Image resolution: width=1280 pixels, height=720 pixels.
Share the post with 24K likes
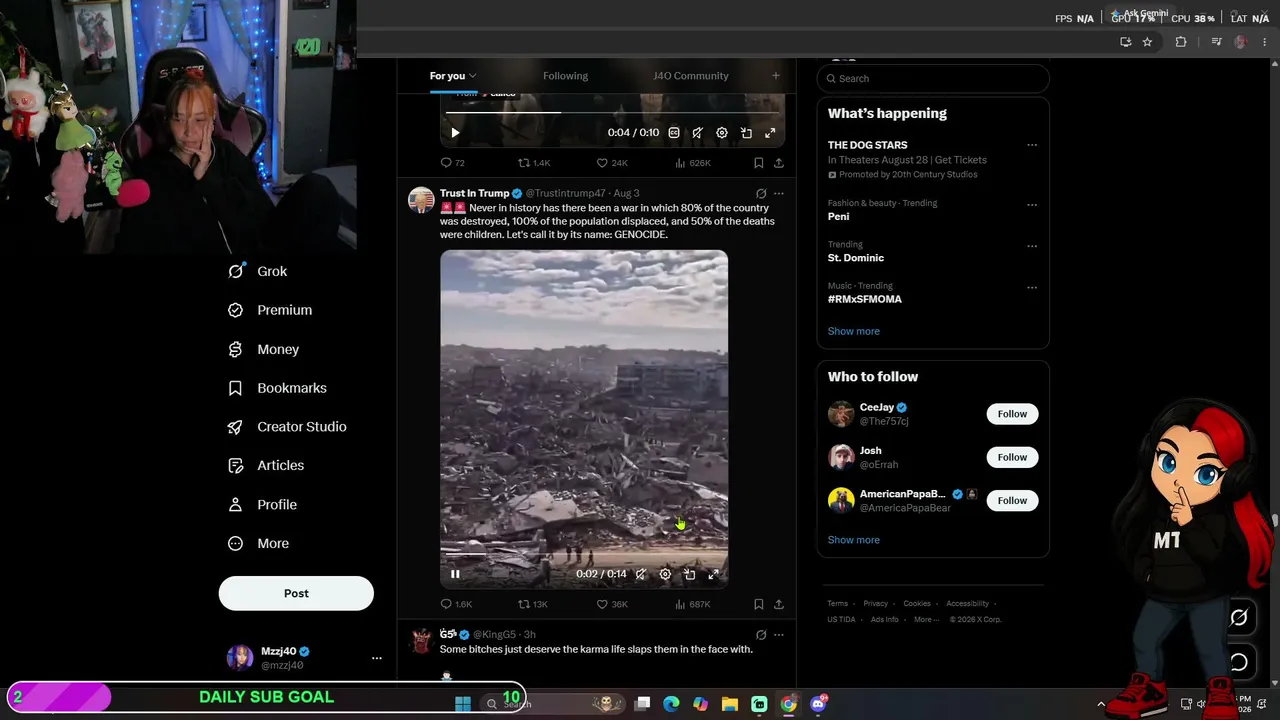pos(779,163)
